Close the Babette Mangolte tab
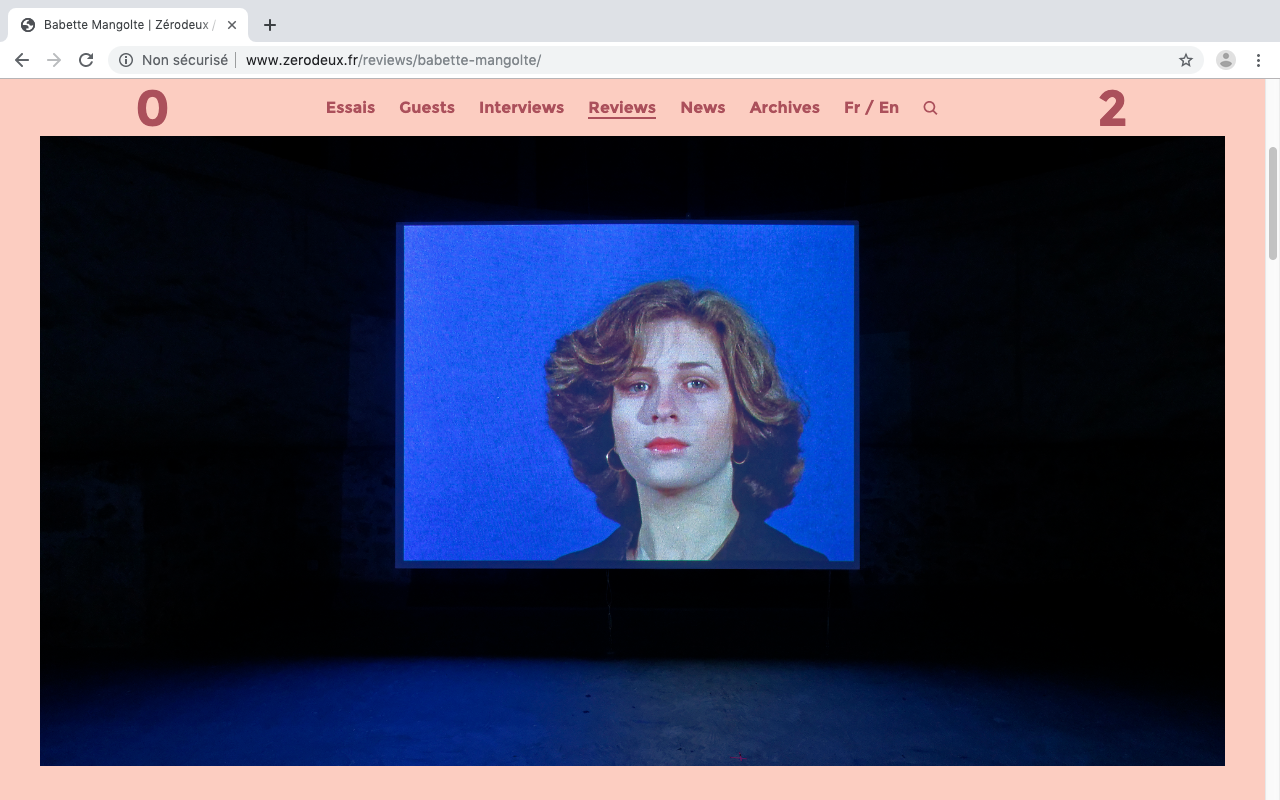Viewport: 1280px width, 800px height. point(232,25)
